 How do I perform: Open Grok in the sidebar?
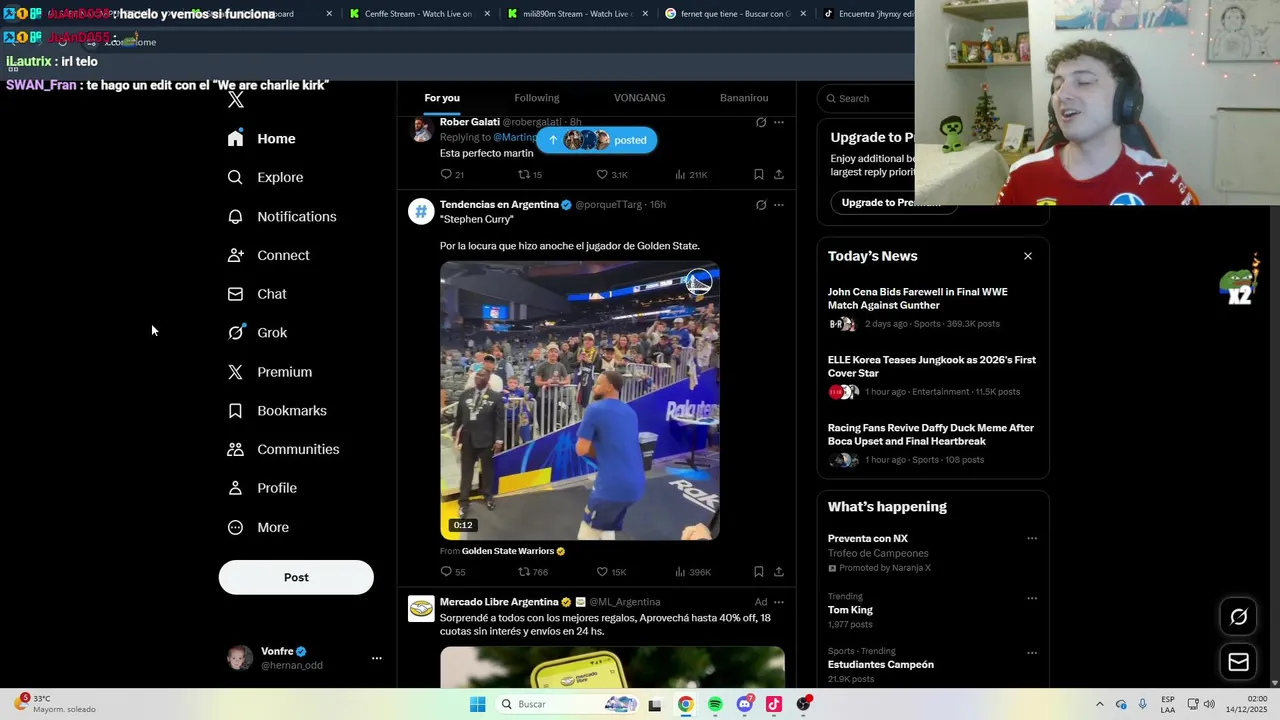(x=258, y=333)
